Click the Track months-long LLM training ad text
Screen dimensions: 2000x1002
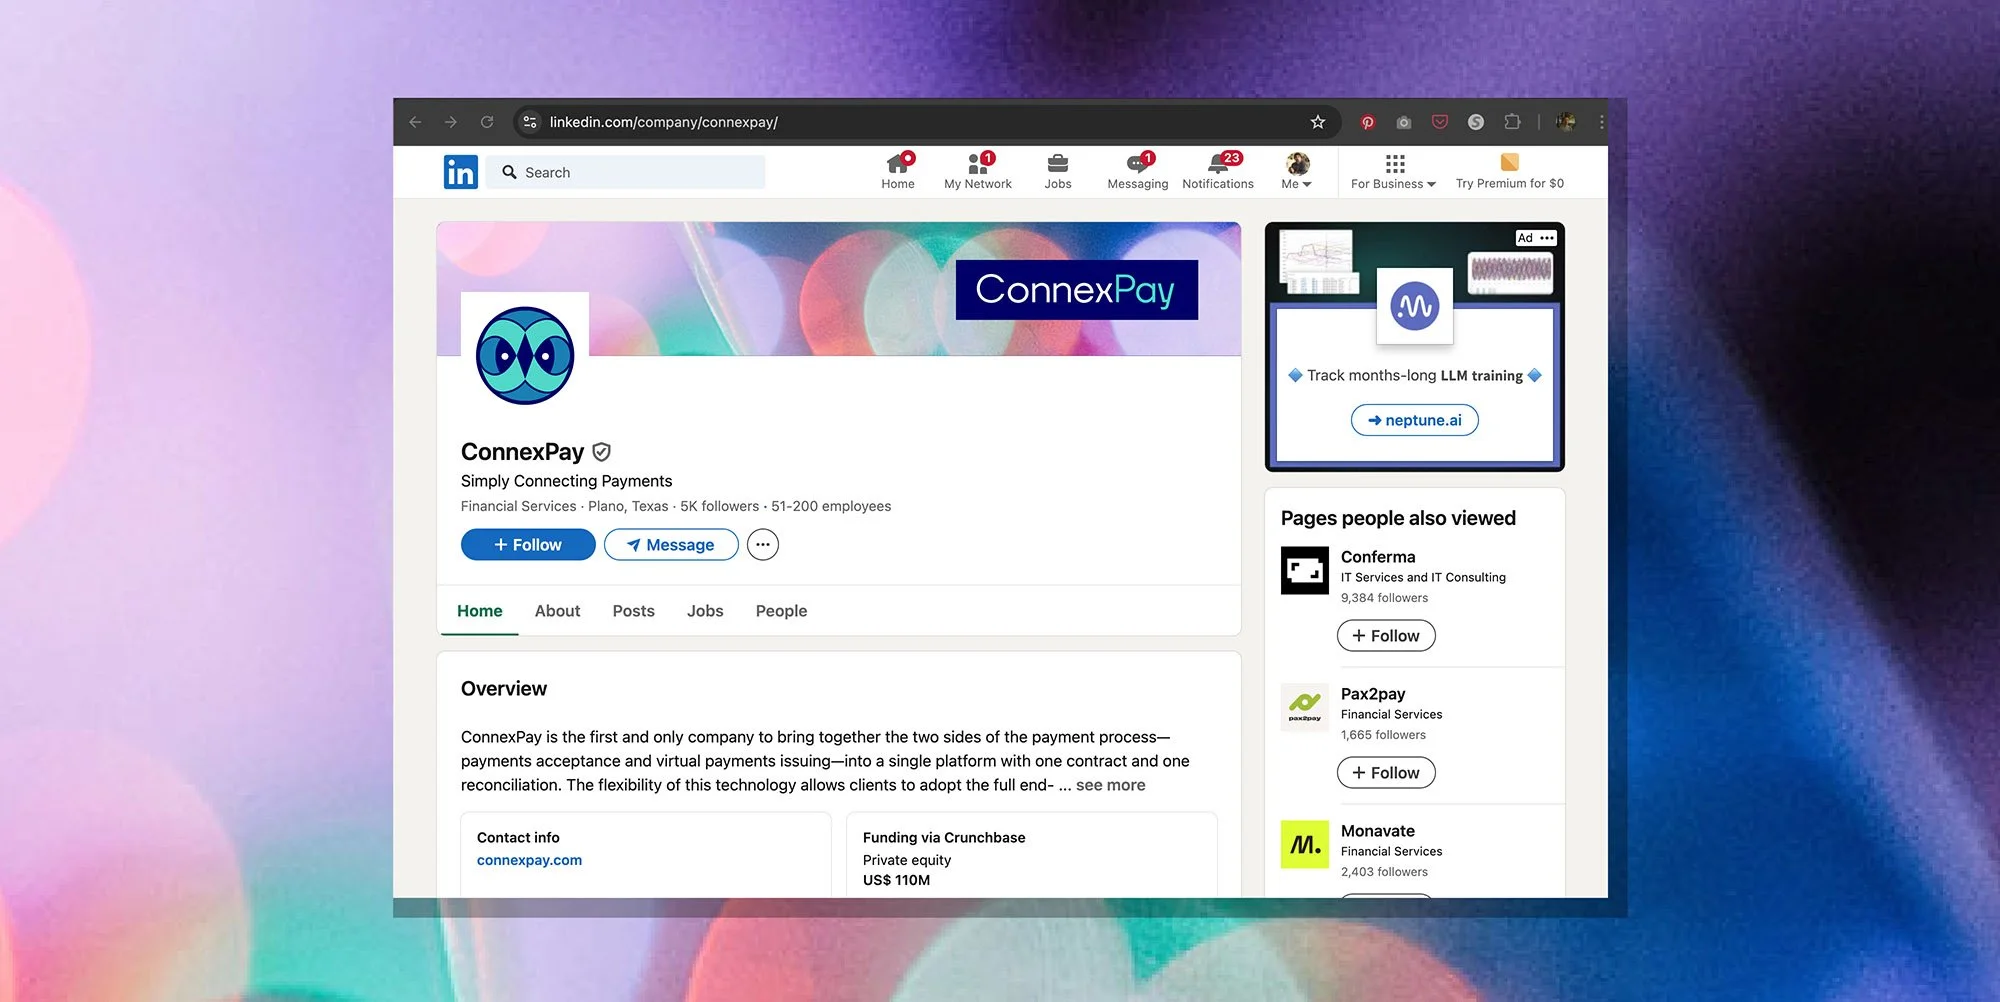point(1415,376)
